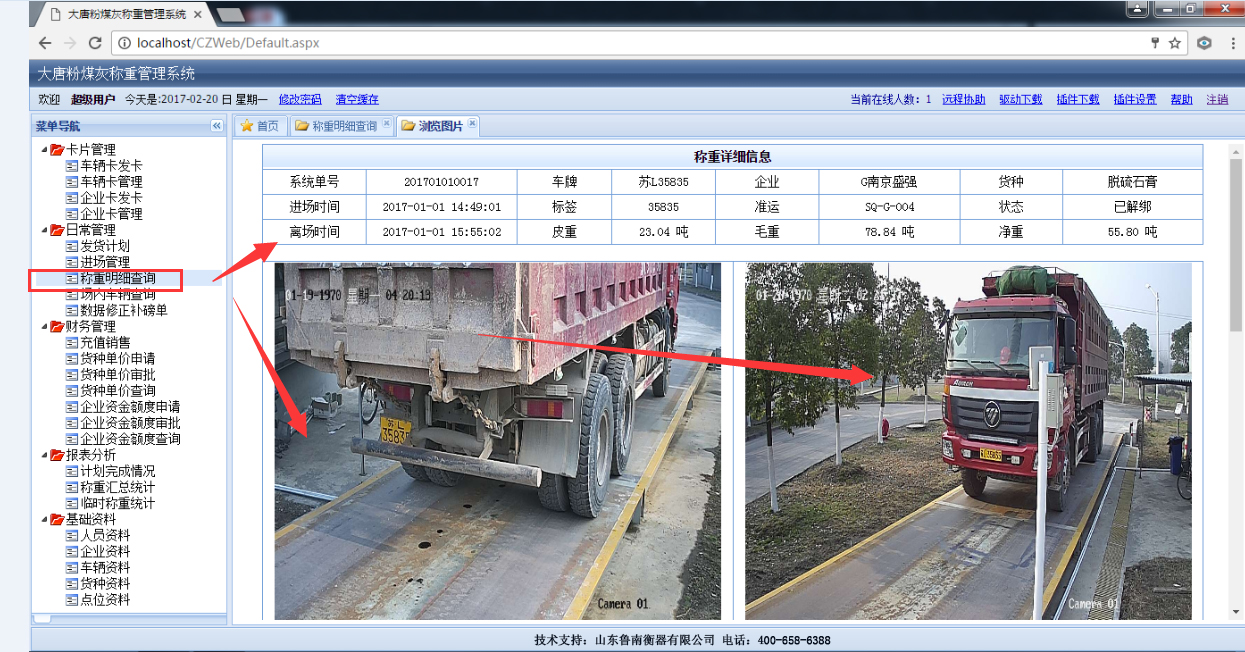Collapse the 基础资料 tree node arrow
The image size is (1245, 652).
tap(44, 519)
